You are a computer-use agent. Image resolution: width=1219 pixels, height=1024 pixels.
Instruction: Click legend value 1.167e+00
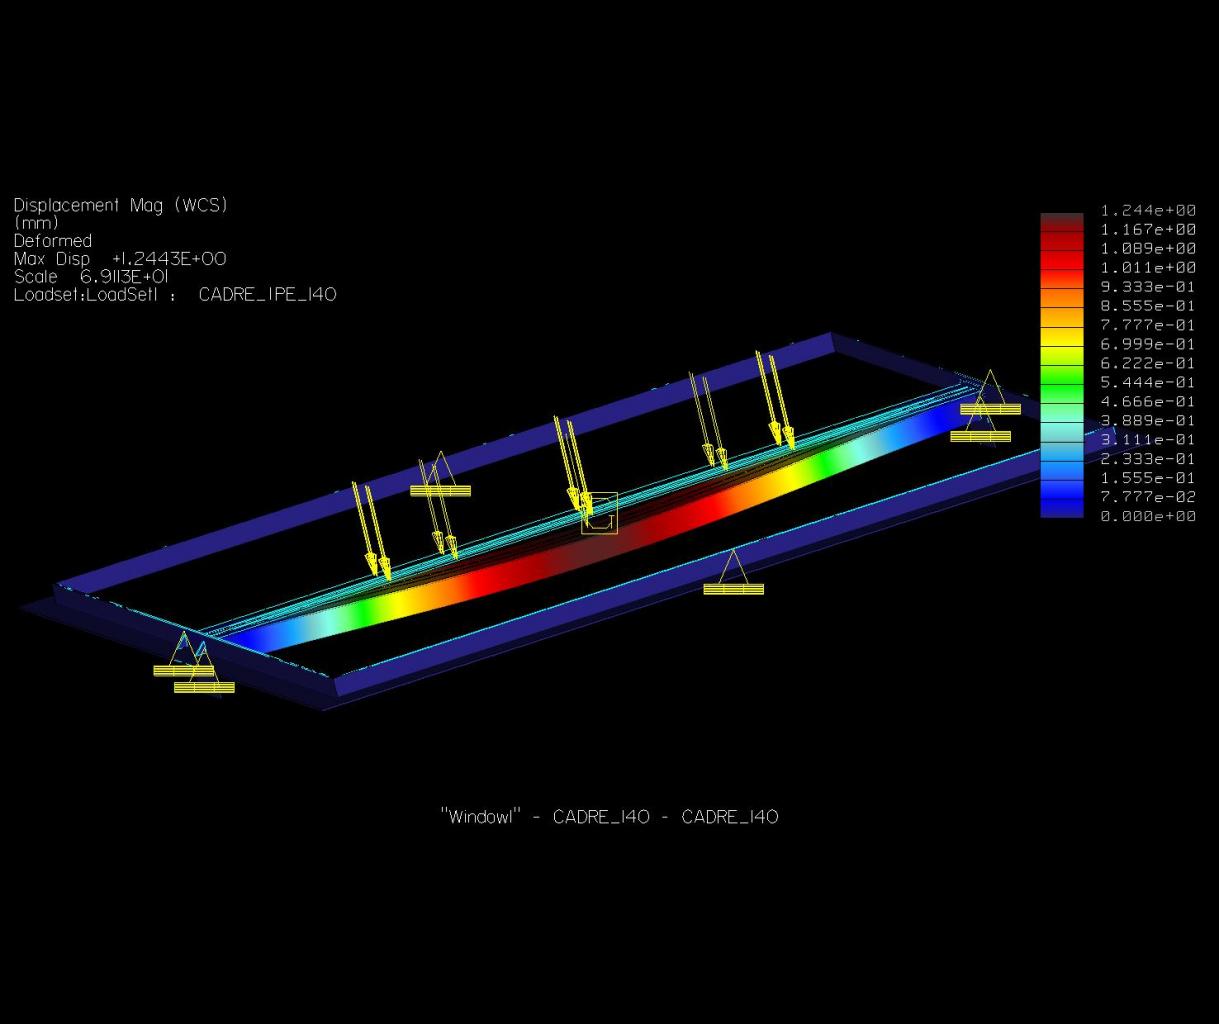point(1148,230)
